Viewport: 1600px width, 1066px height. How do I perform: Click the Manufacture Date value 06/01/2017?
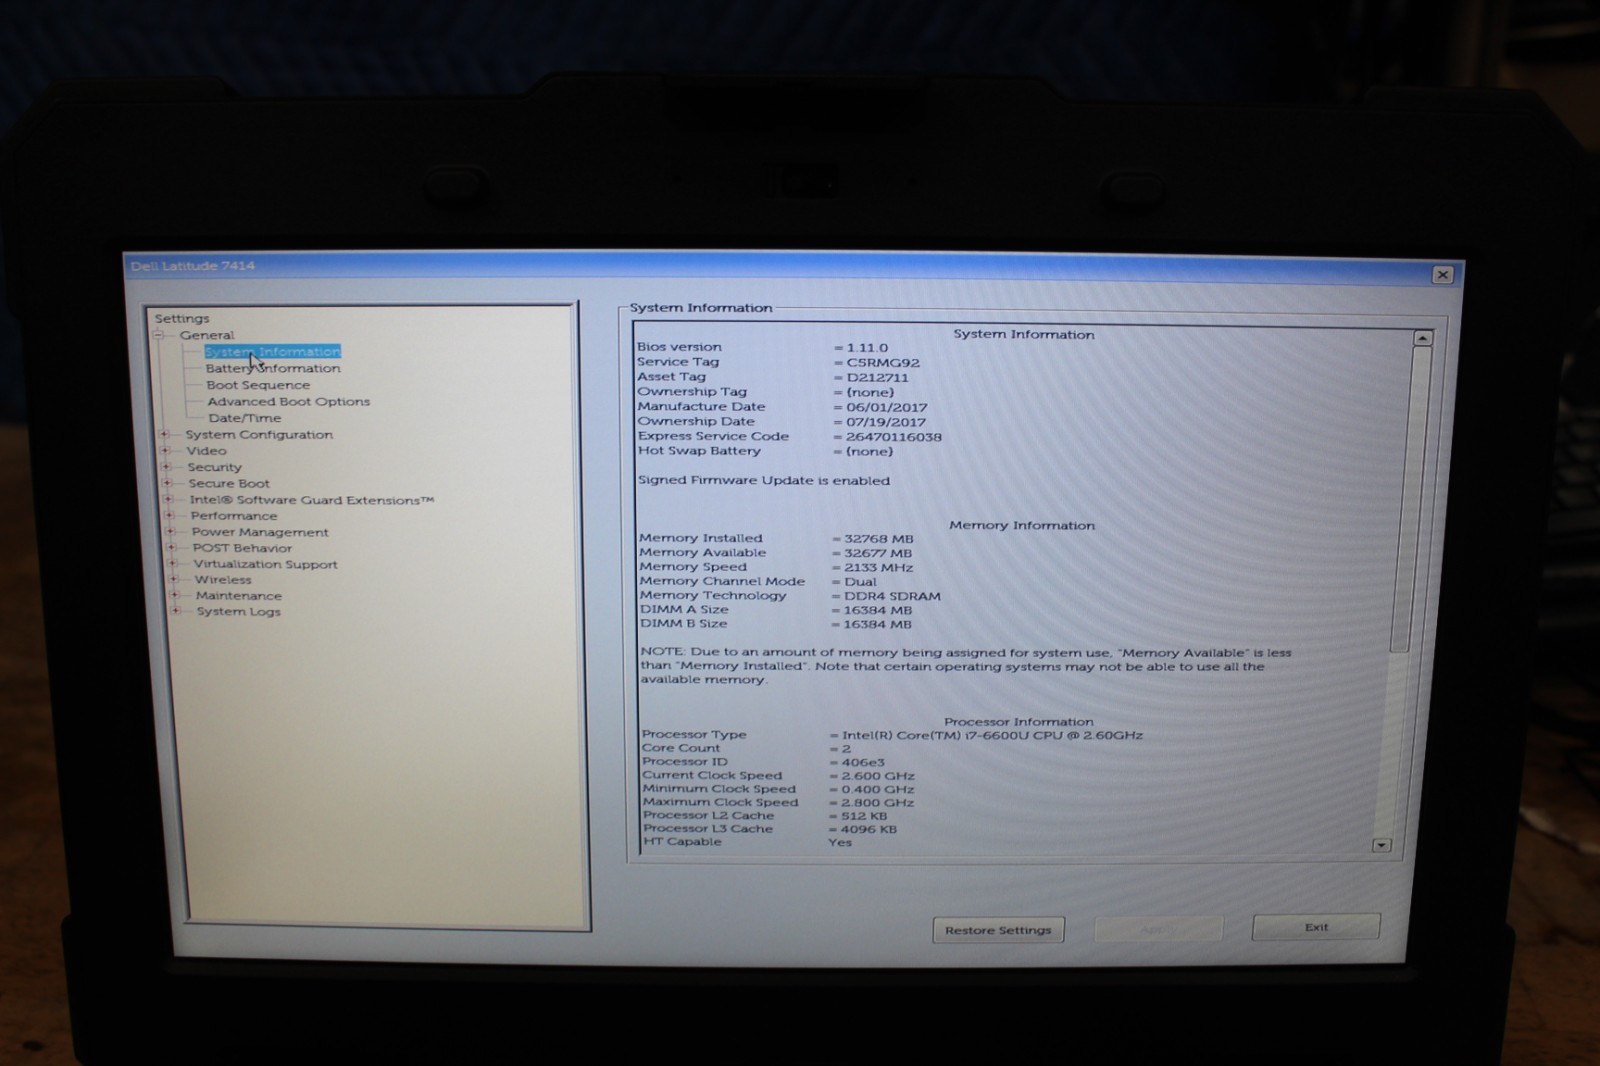click(x=886, y=408)
